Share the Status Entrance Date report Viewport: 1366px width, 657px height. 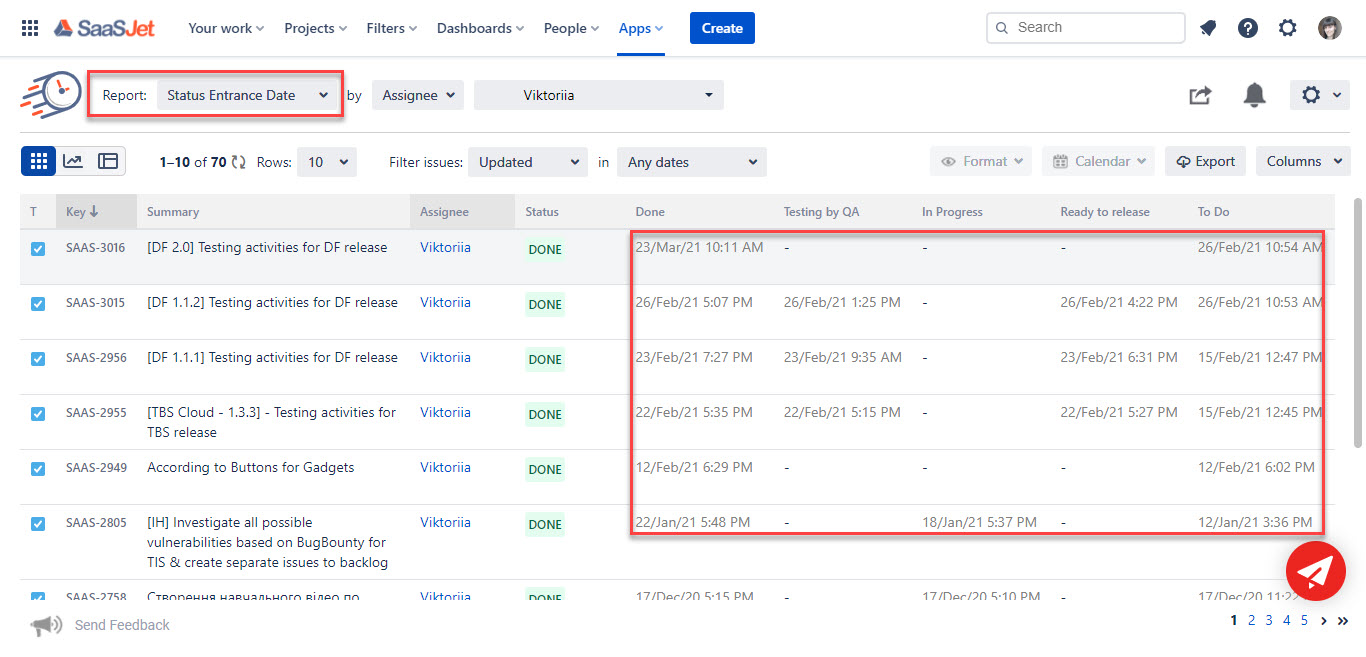[x=1199, y=94]
